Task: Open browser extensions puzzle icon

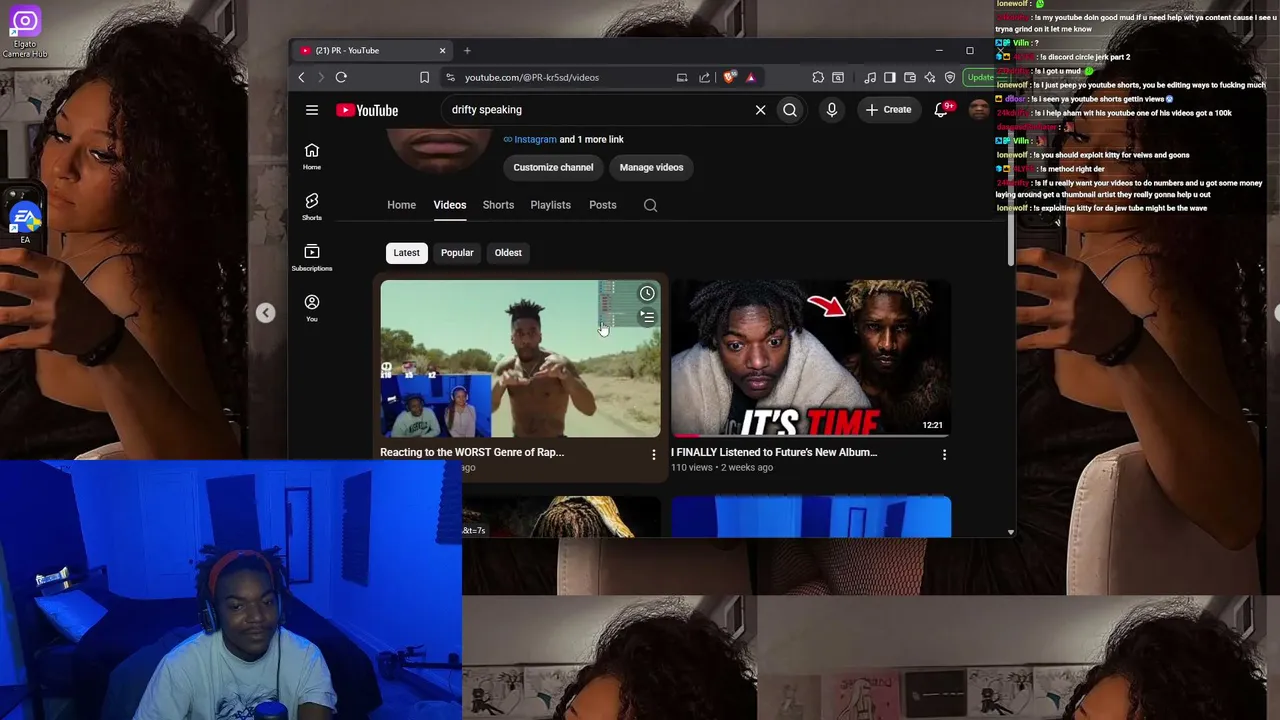Action: coord(818,77)
